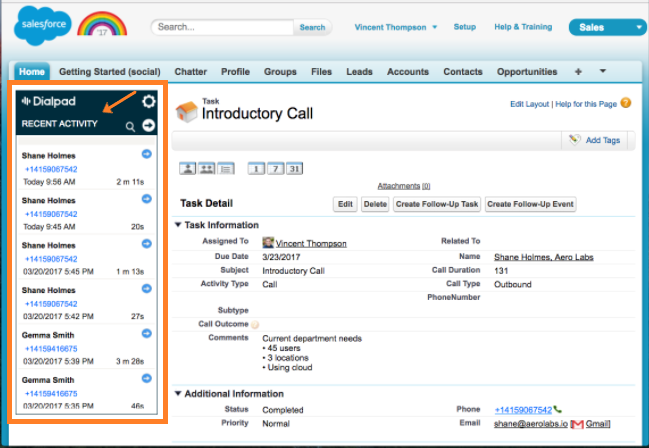The height and width of the screenshot is (448, 649).
Task: Click the help question mark icon
Action: pyautogui.click(x=626, y=103)
